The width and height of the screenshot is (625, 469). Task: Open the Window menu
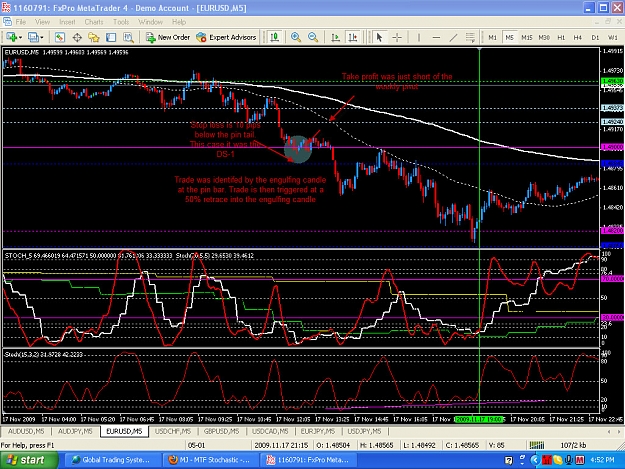[x=150, y=22]
